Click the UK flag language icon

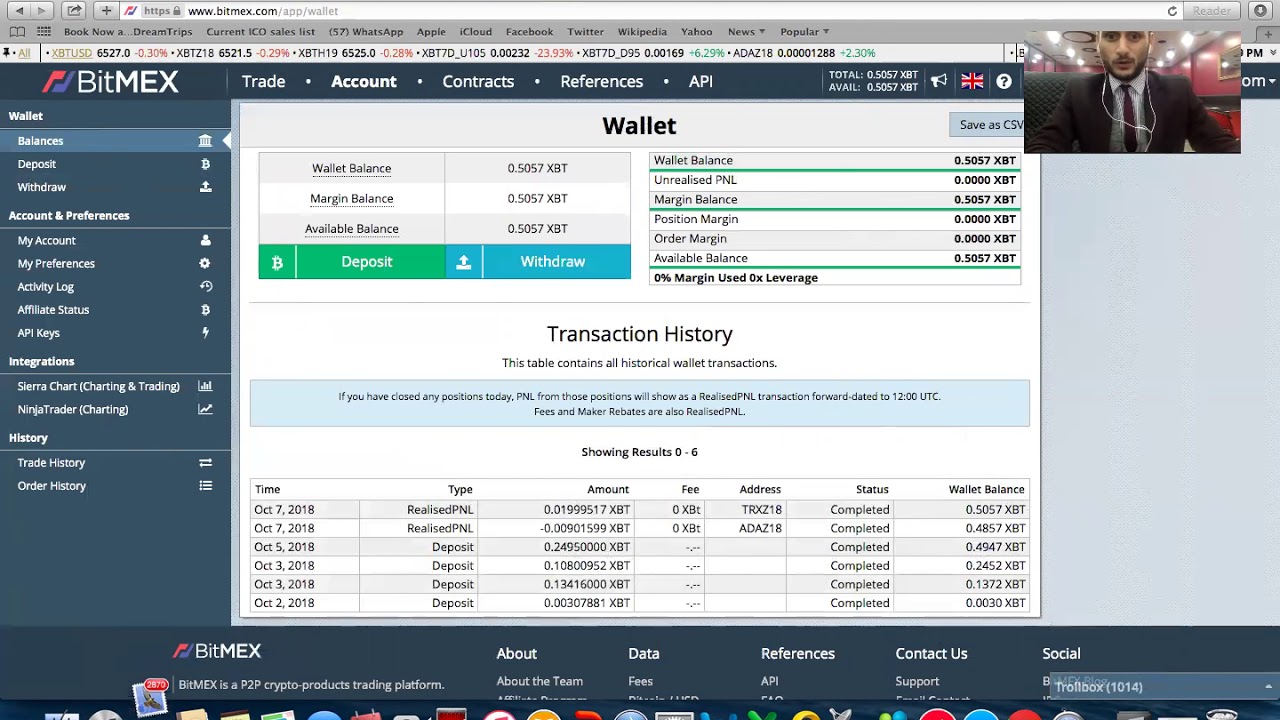click(972, 81)
